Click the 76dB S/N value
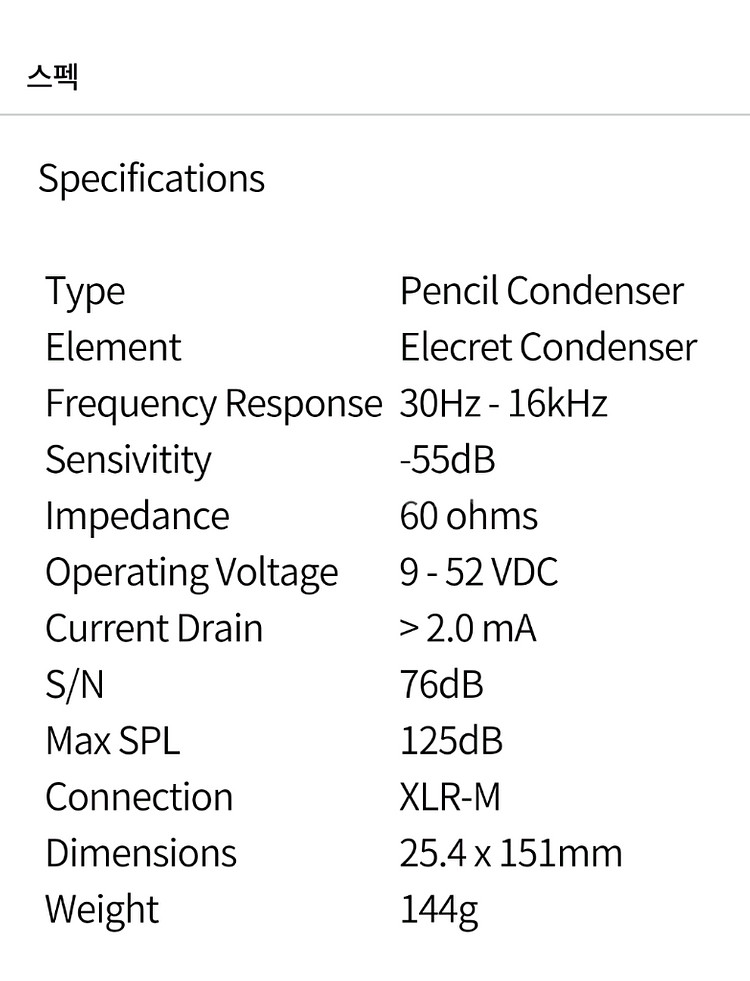 pos(442,685)
